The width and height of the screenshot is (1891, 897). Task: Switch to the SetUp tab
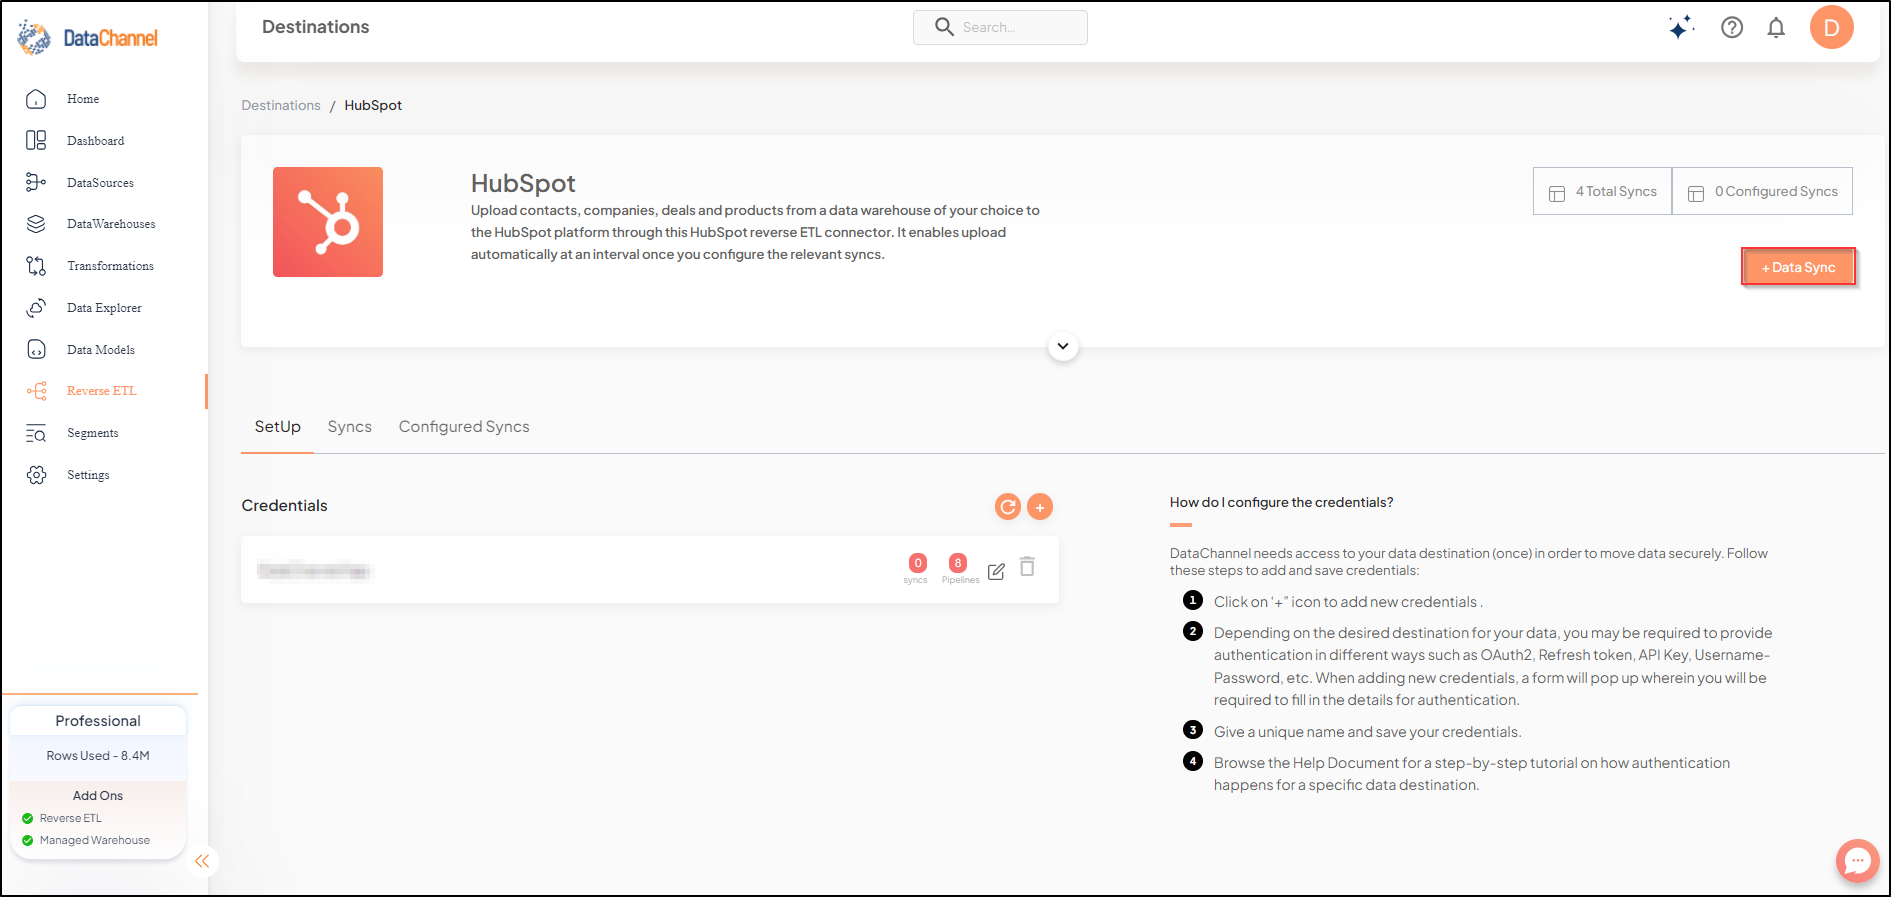pos(278,427)
